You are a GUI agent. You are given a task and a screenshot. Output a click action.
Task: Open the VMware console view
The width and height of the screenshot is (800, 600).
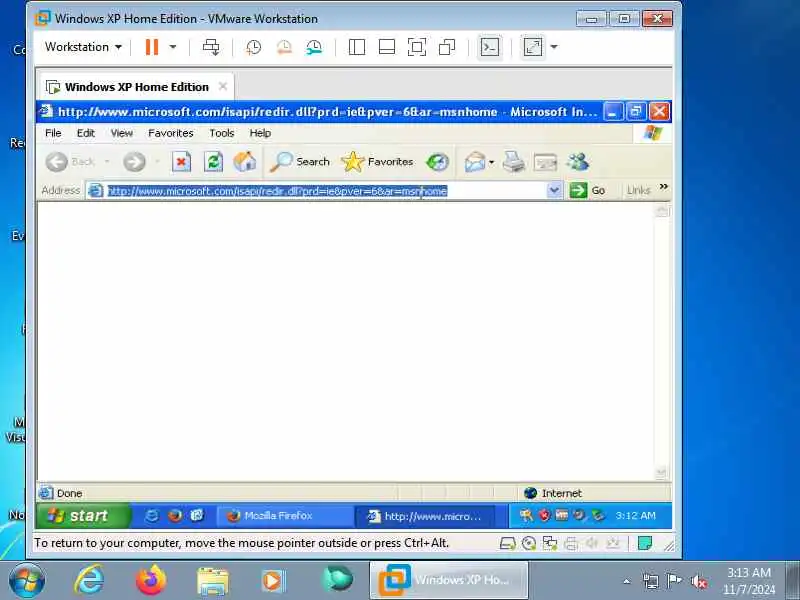click(x=490, y=47)
